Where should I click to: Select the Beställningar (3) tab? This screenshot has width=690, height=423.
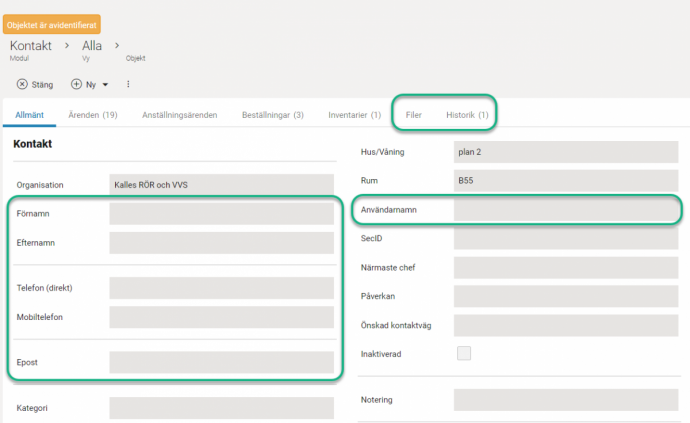272,115
